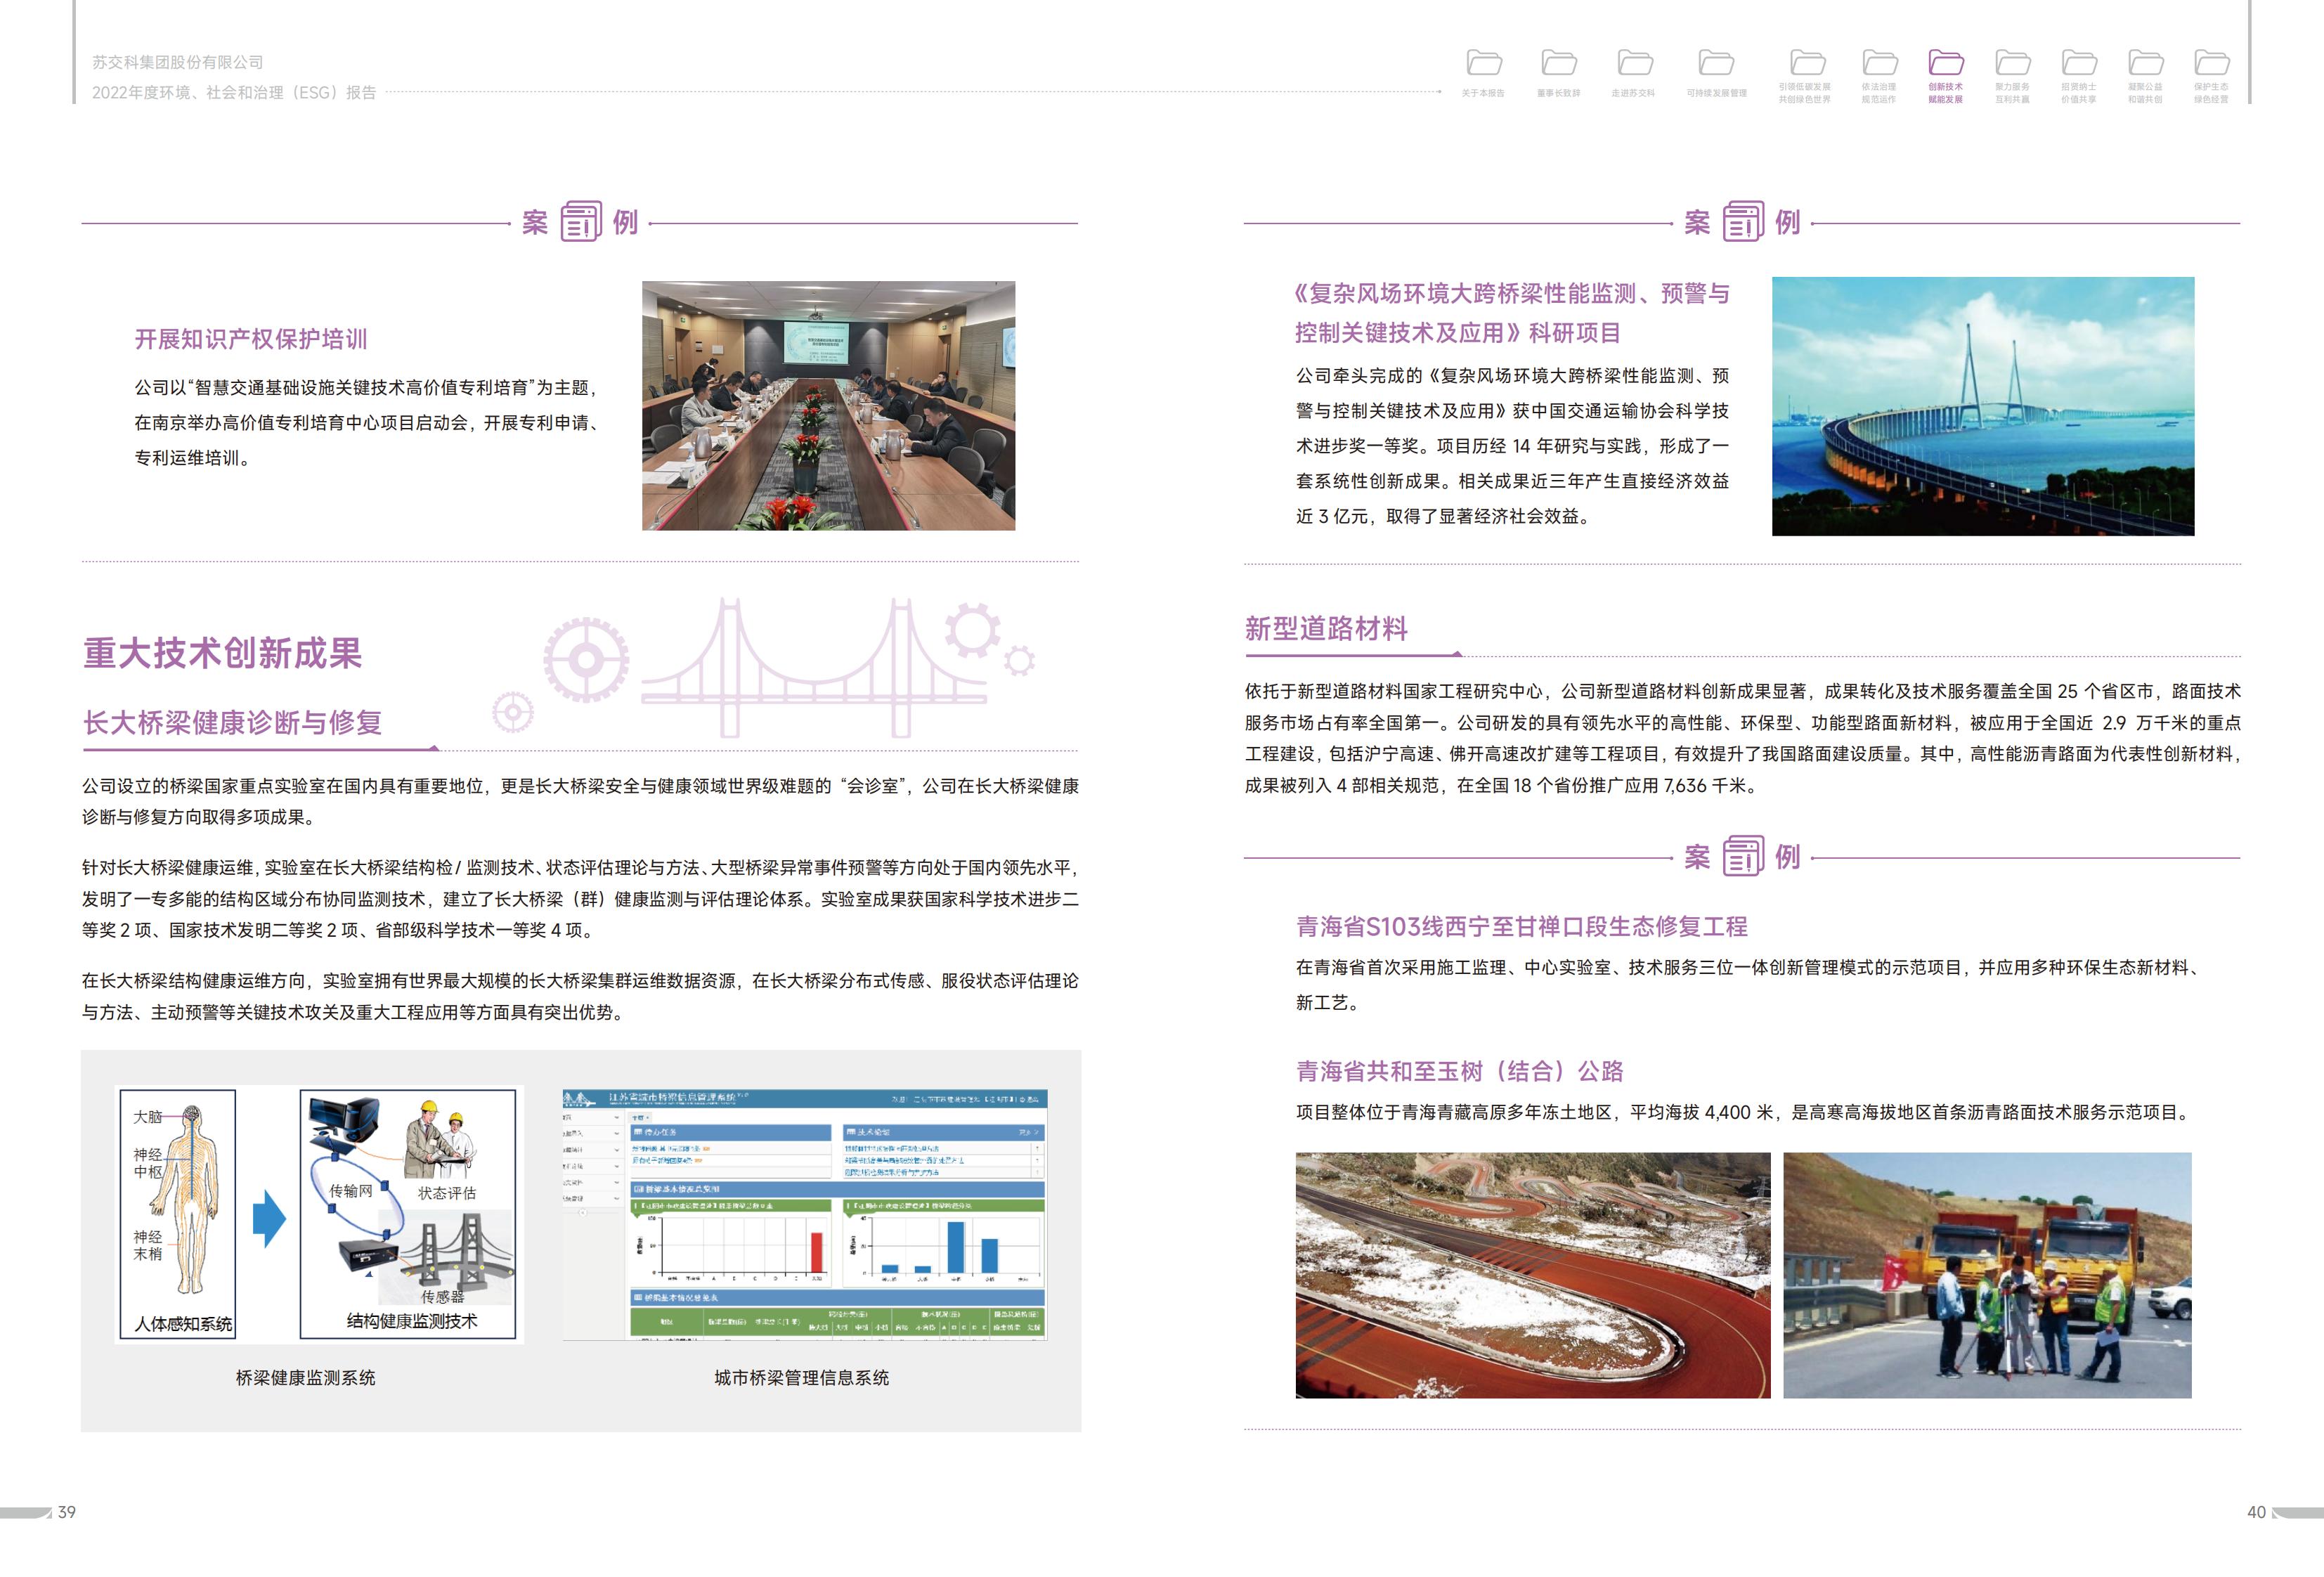
Task: Click the 案例 document icon above Qinghai projects
Action: point(1743,856)
